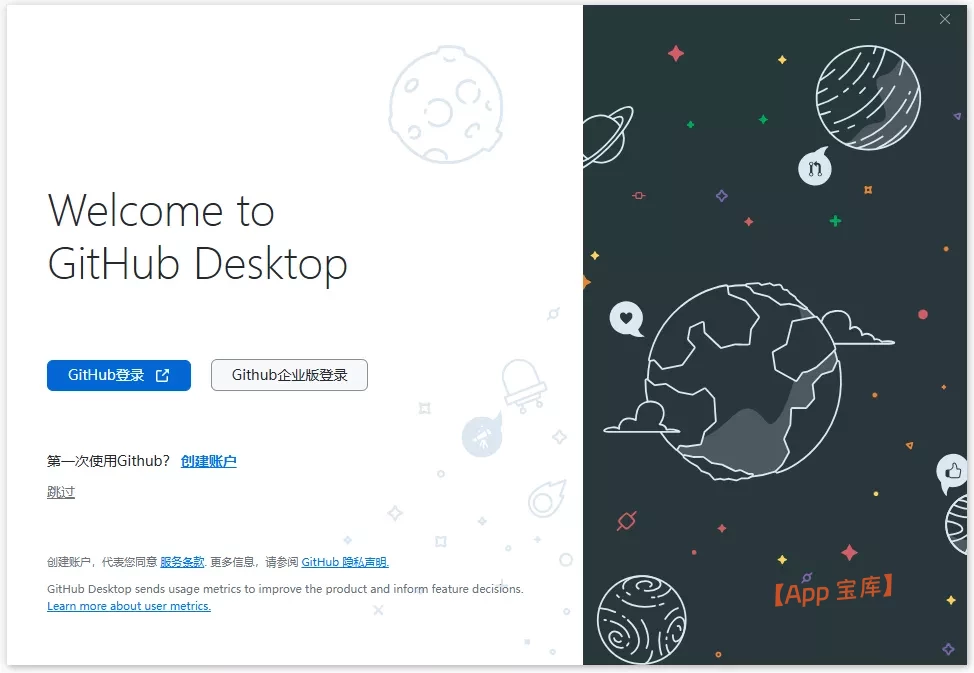Viewport: 974px width, 673px height.
Task: Open the 服务条款 terms of service link
Action: pos(182,562)
